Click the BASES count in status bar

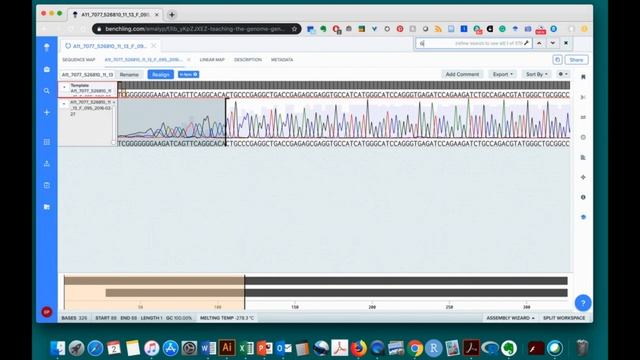click(x=74, y=318)
